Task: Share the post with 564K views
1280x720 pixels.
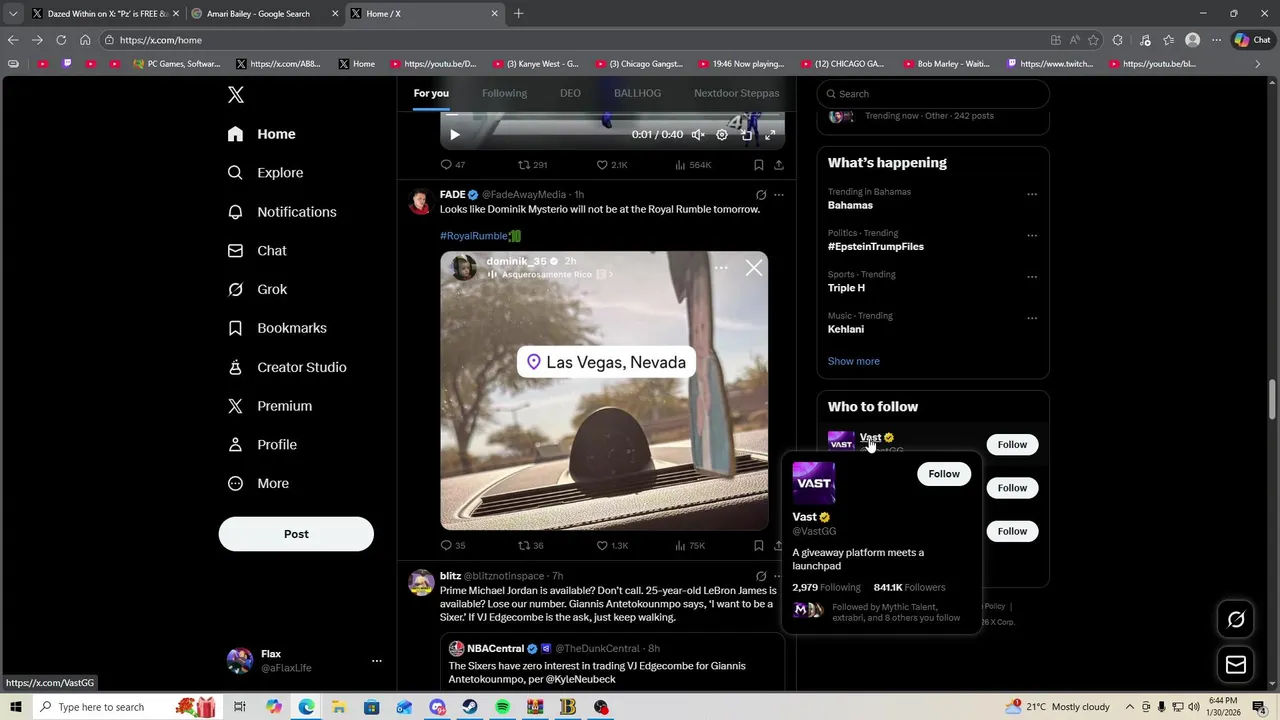Action: point(779,165)
